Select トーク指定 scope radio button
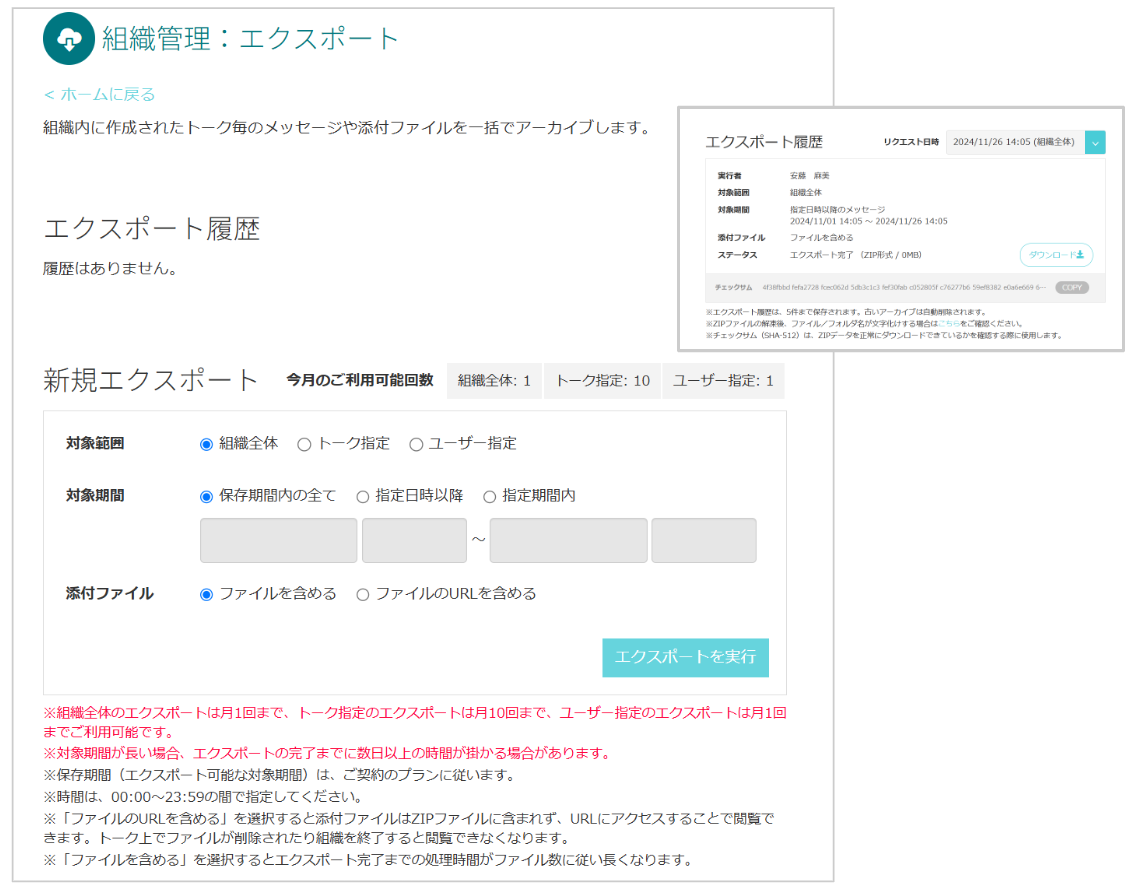Screen dimensions: 1140x894 click(304, 444)
